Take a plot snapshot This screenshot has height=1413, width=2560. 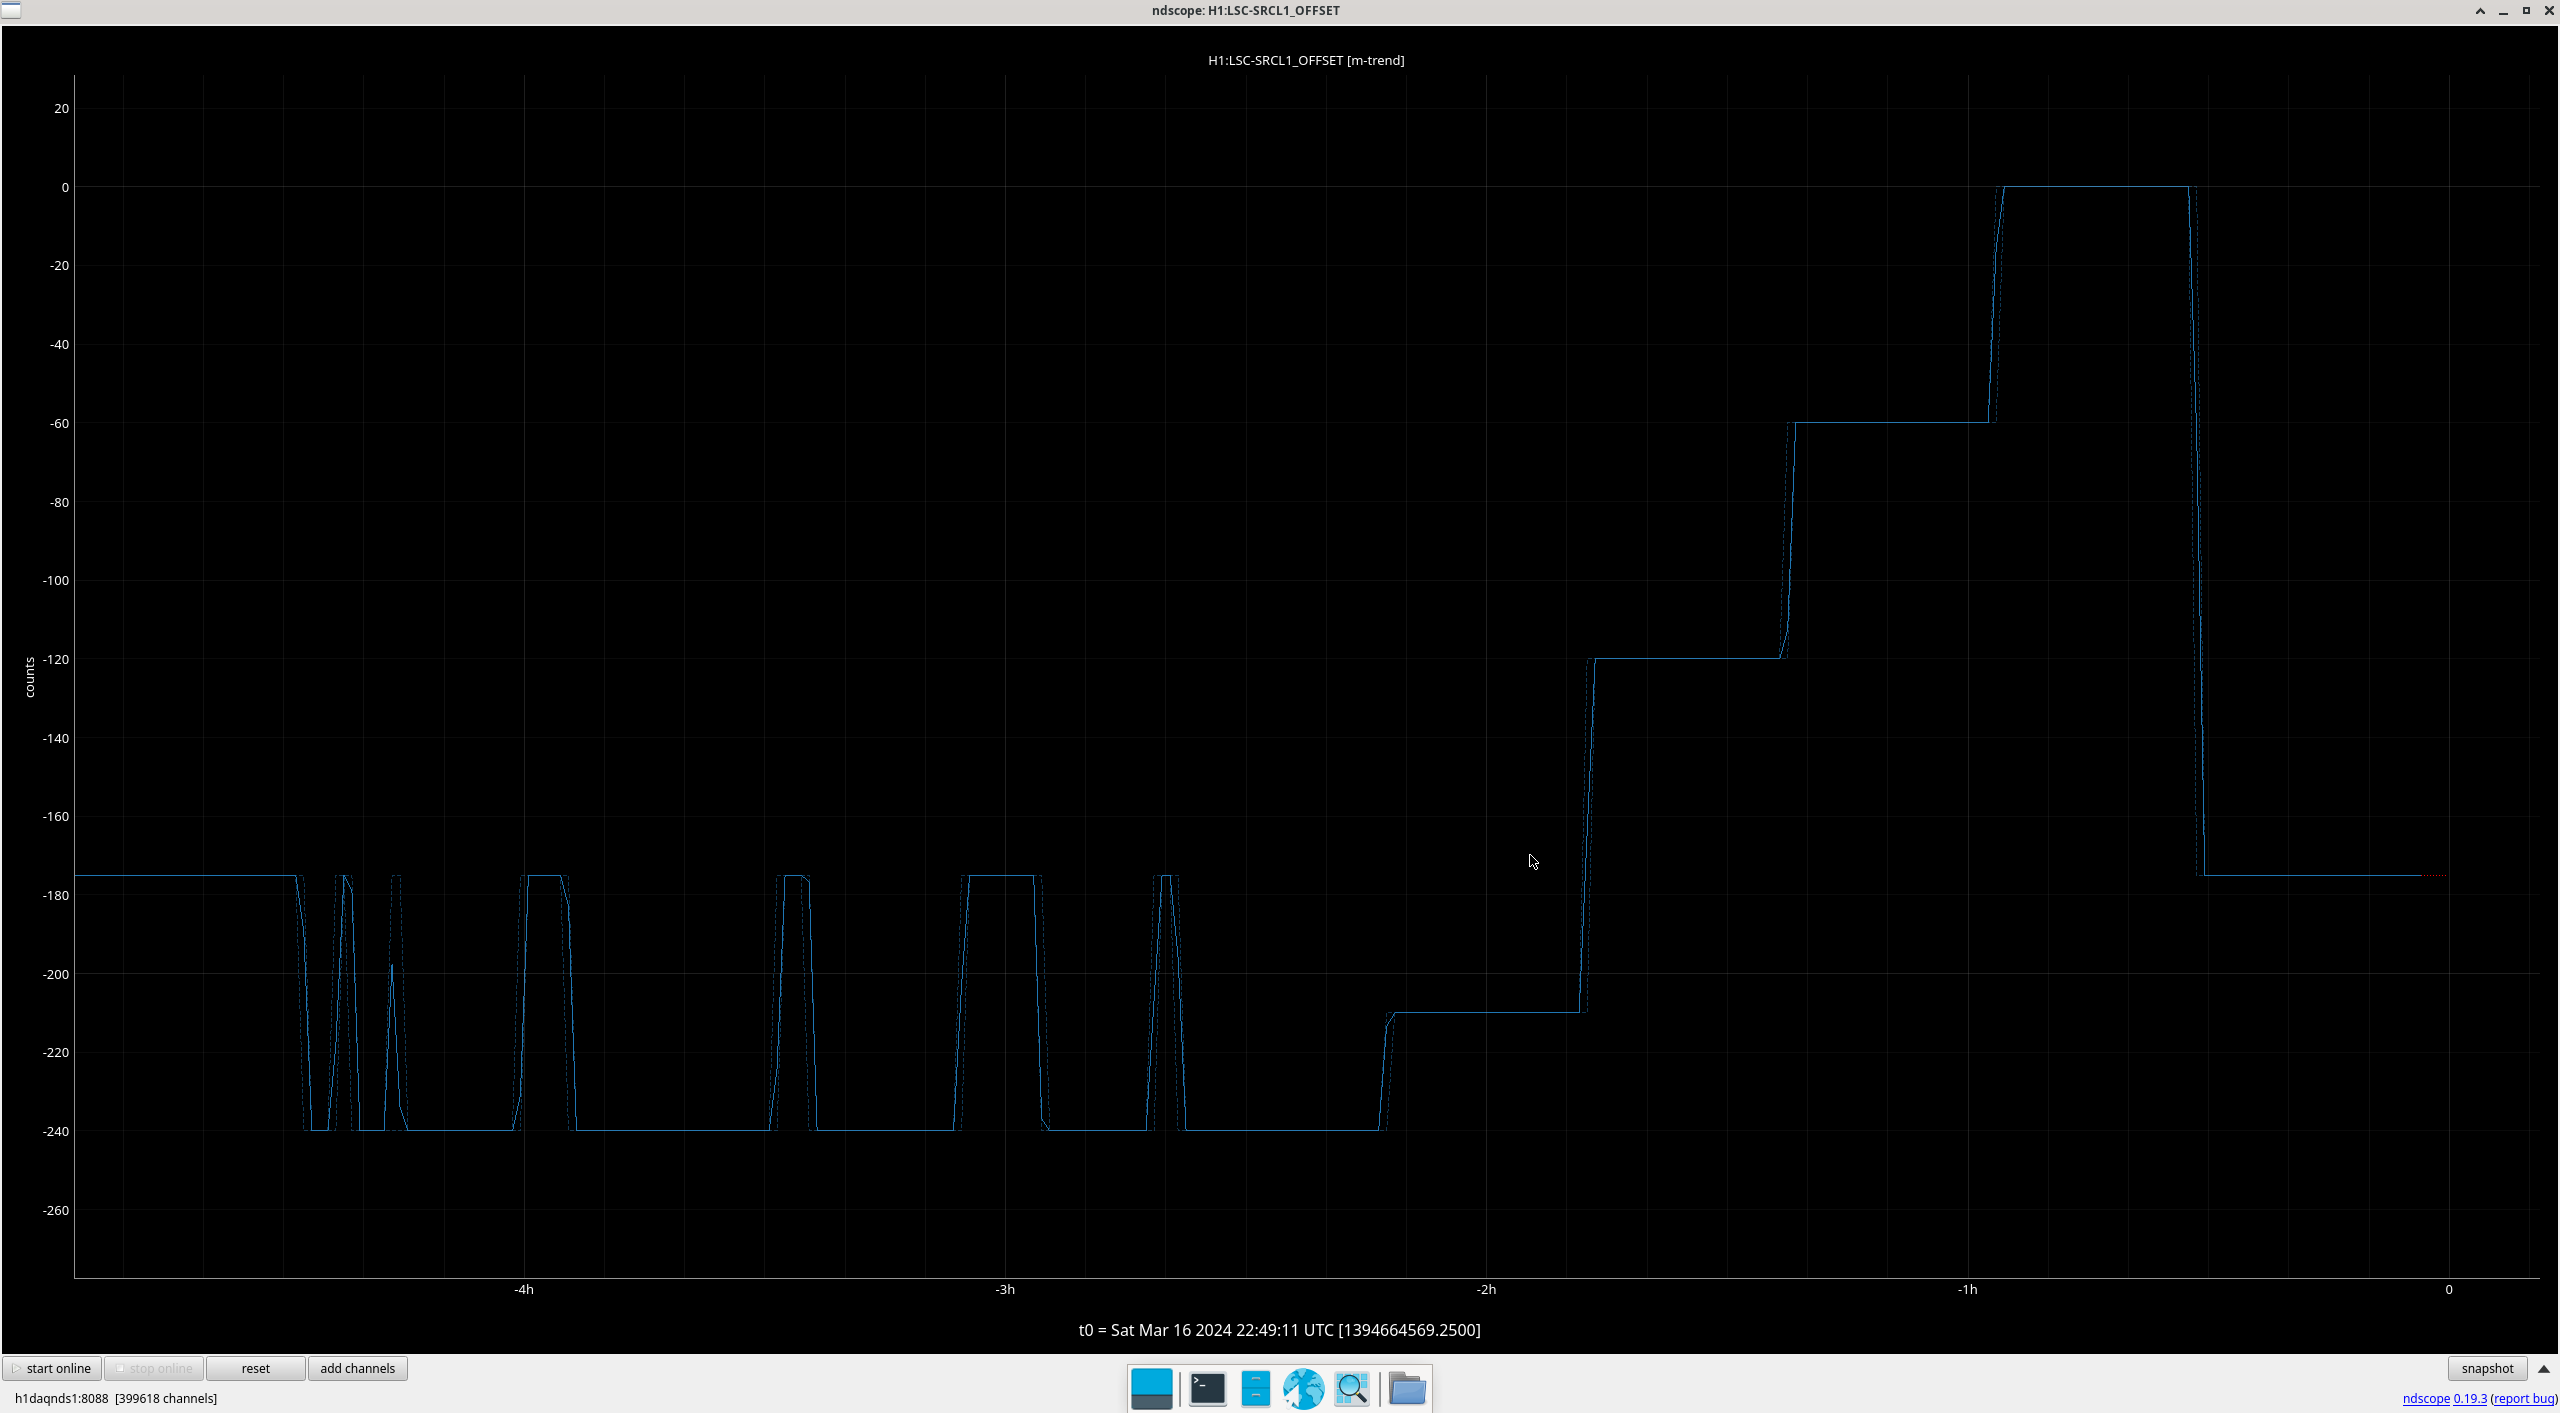tap(2487, 1368)
